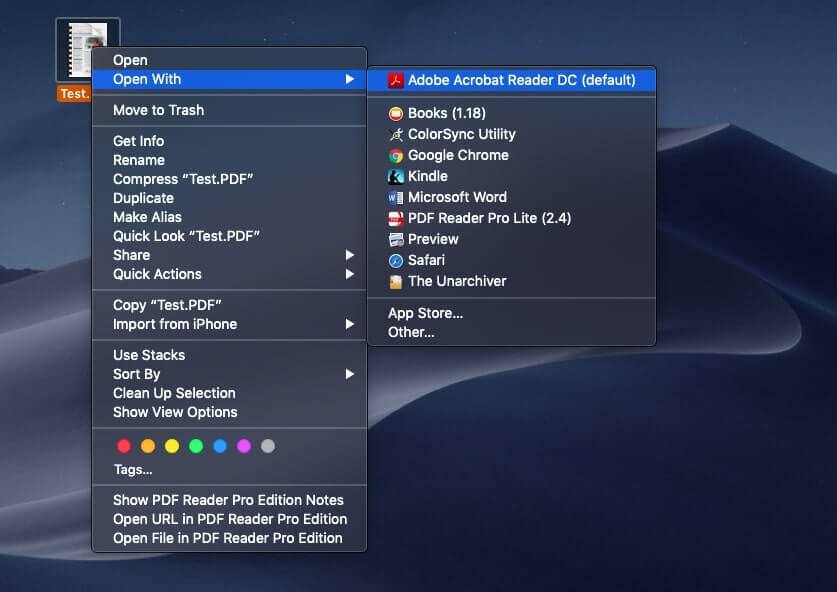Click the Kindle app icon
Screen dimensions: 837x592
tap(396, 176)
